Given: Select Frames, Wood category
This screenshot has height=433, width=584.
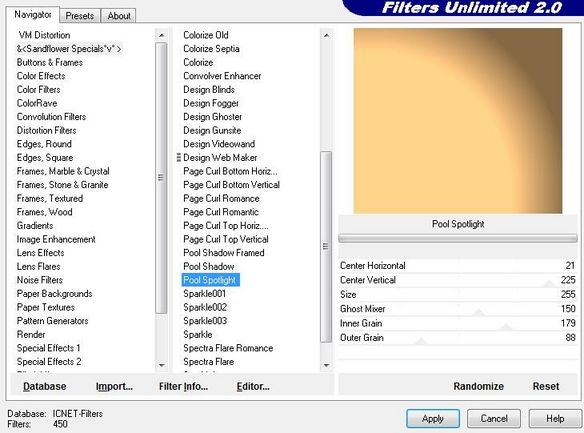Looking at the screenshot, I should pyautogui.click(x=44, y=212).
